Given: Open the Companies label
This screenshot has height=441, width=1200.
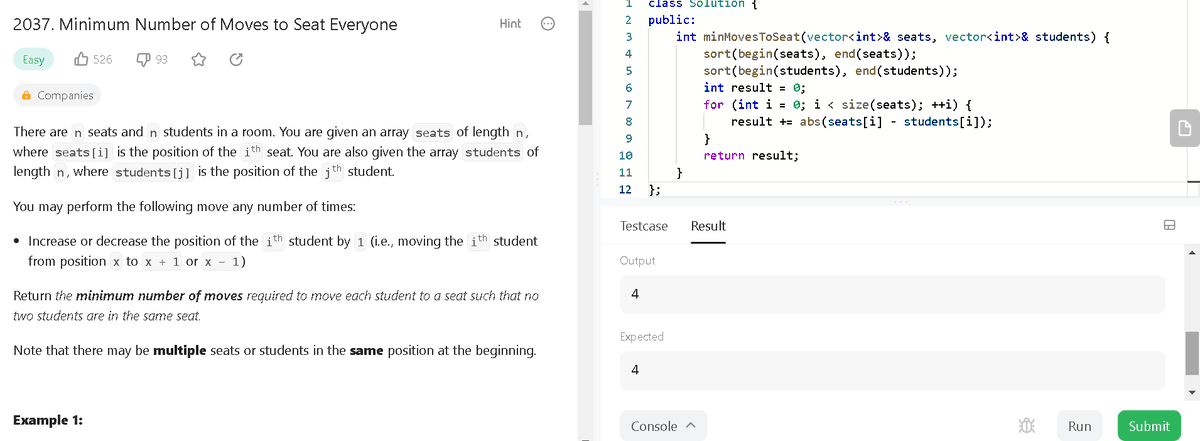Looking at the screenshot, I should coord(65,96).
